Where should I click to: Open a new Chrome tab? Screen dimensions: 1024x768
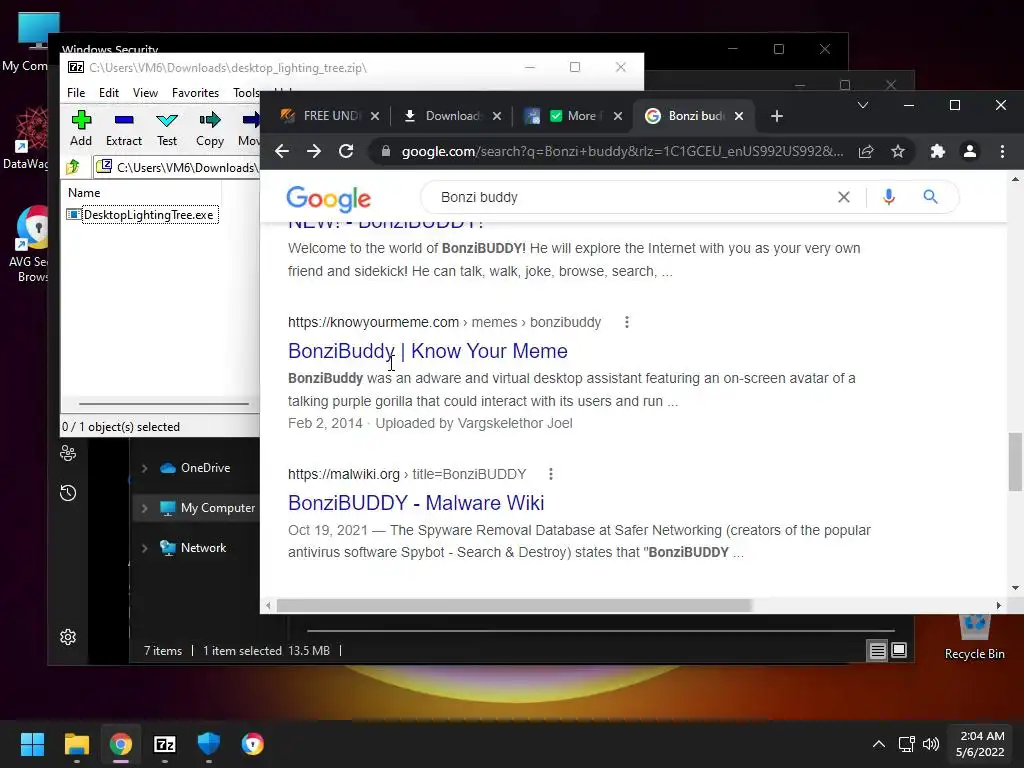coord(776,116)
